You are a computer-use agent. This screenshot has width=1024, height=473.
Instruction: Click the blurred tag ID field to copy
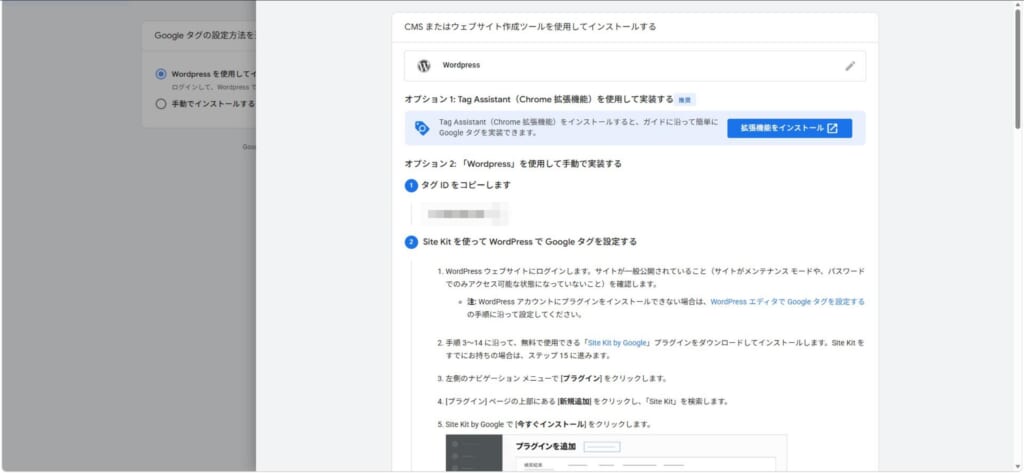pyautogui.click(x=465, y=214)
